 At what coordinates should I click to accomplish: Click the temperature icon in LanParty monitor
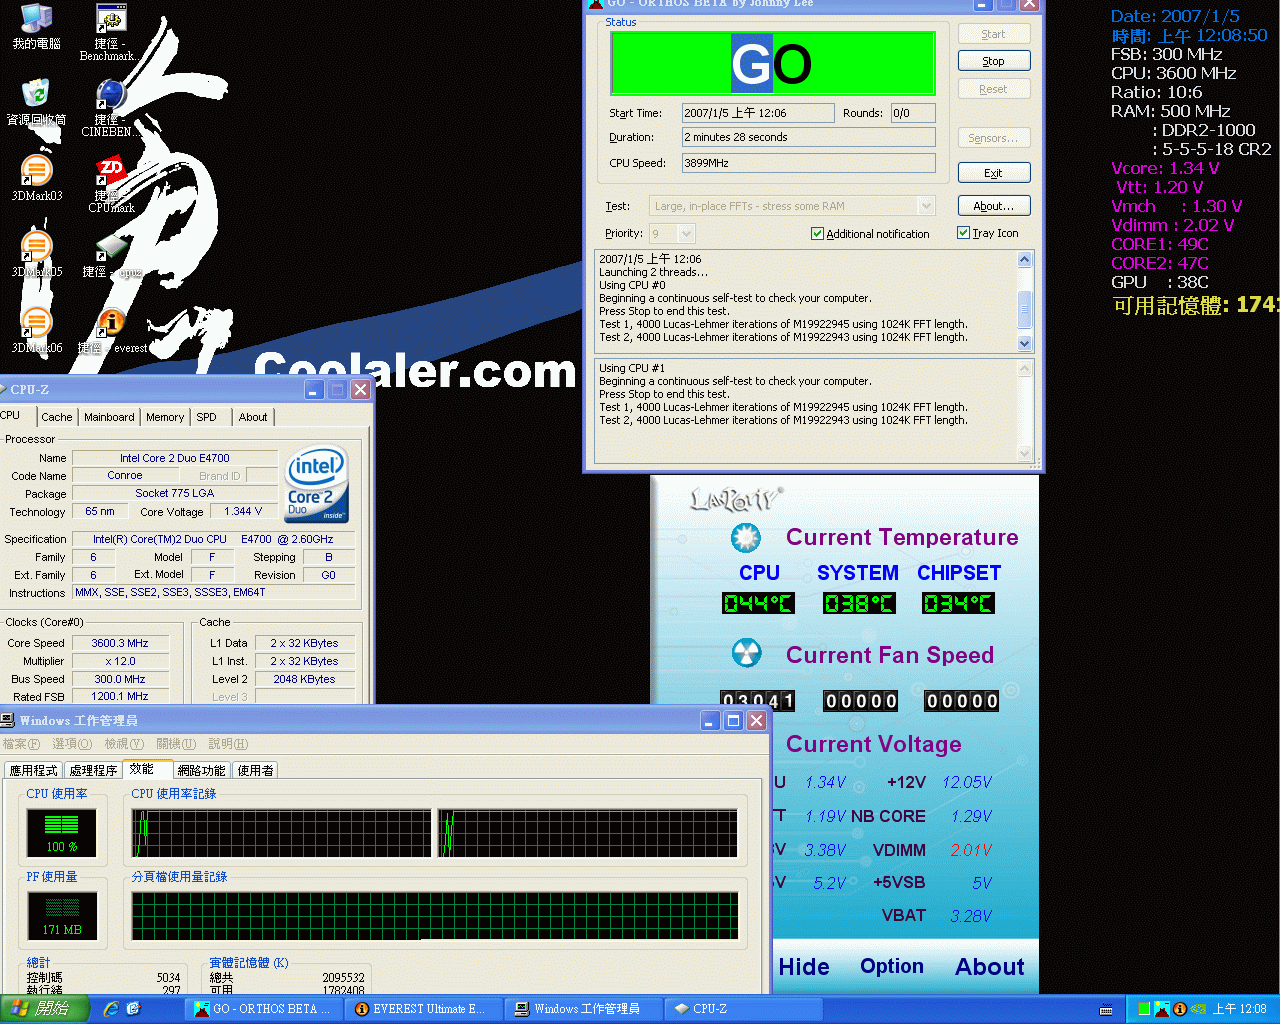tap(746, 537)
